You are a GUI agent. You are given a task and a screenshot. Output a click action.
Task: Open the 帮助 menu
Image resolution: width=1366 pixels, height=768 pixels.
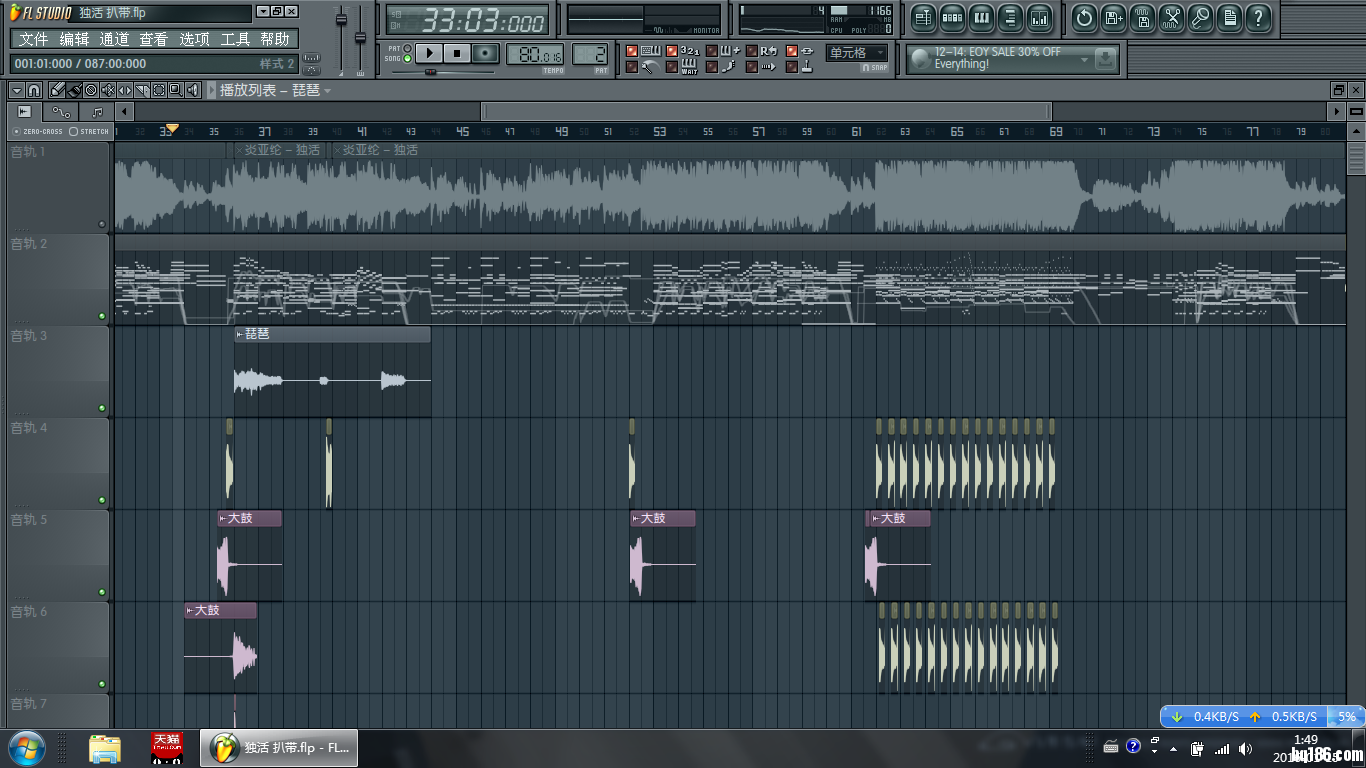[x=275, y=39]
